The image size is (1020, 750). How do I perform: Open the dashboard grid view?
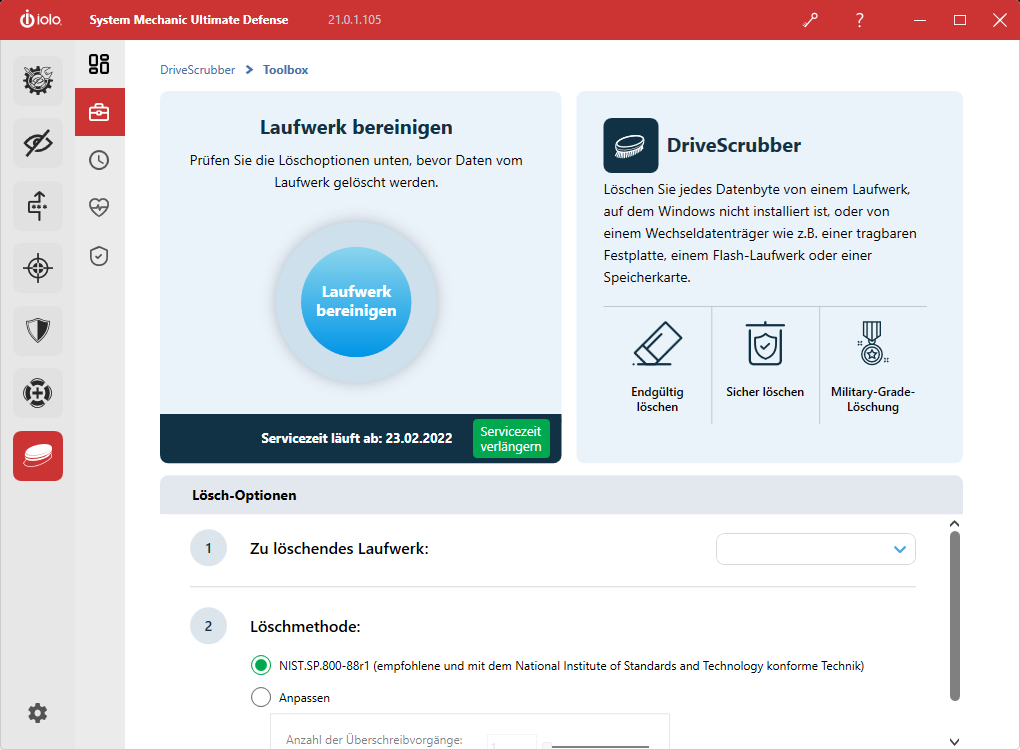pyautogui.click(x=99, y=64)
